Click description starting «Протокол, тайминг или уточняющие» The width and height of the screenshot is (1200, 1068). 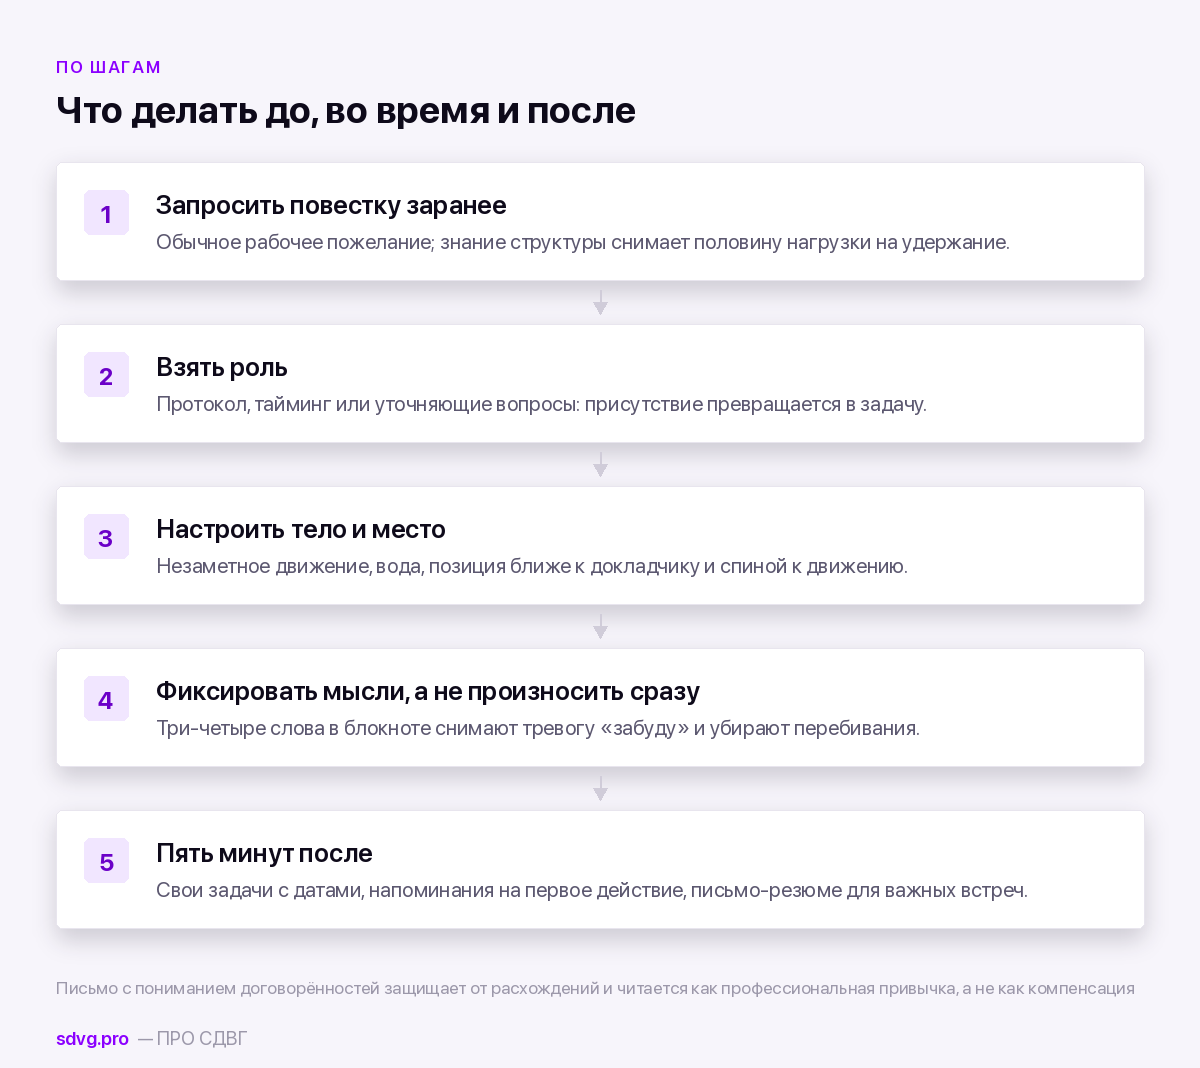[541, 404]
